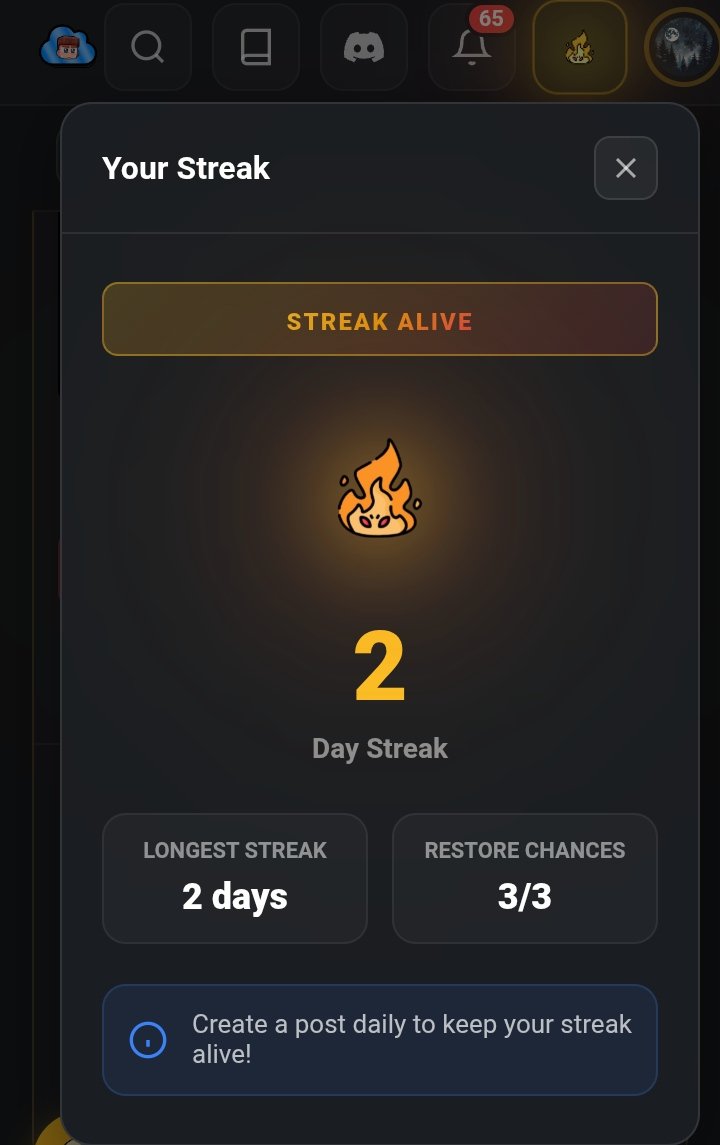720x1145 pixels.
Task: Click the 3/3 restore chances value
Action: point(524,896)
